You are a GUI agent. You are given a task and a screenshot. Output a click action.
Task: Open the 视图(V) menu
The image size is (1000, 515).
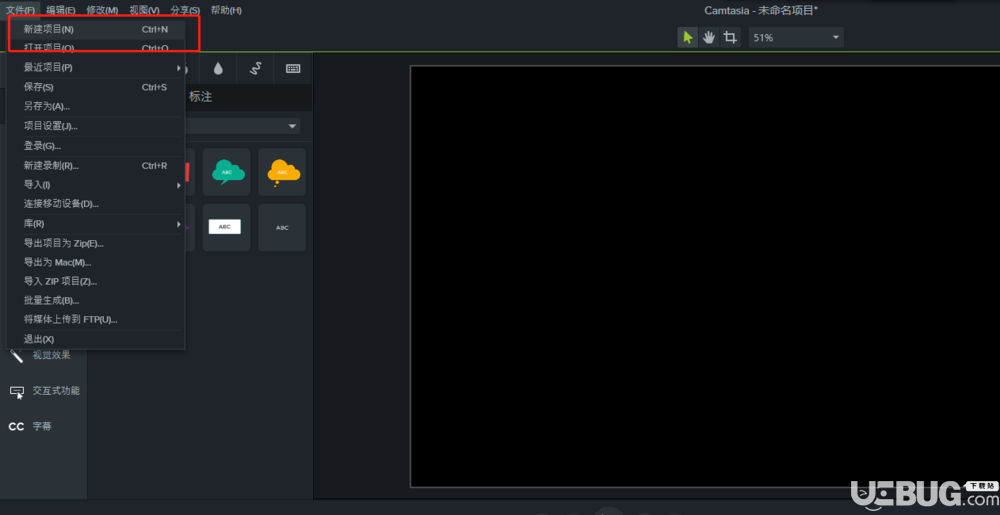(x=144, y=10)
